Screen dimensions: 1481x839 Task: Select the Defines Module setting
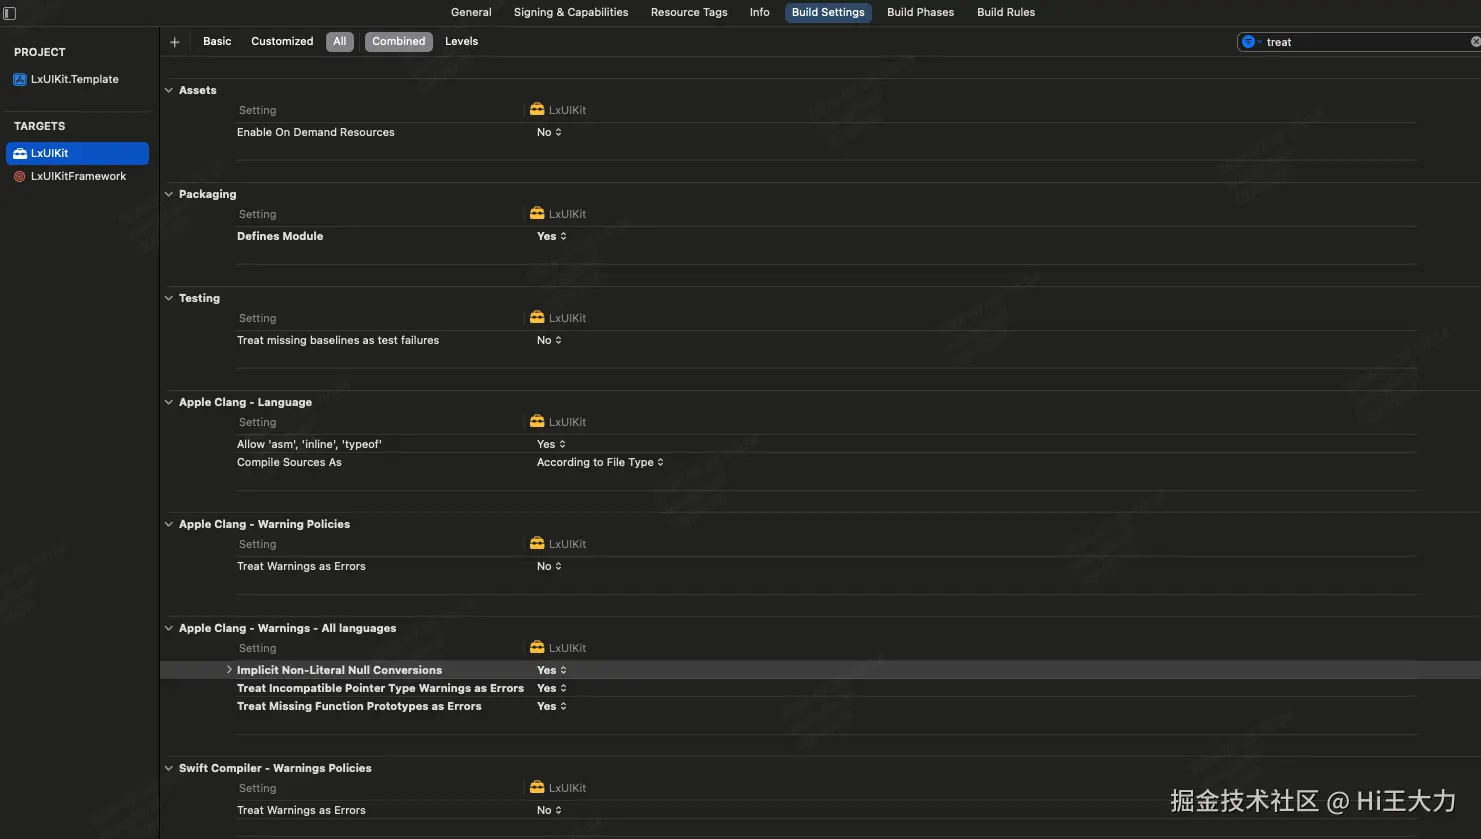(280, 236)
